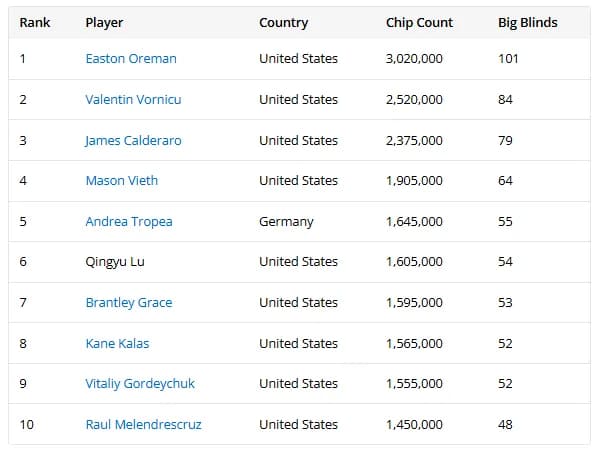Viewport: 602px width, 450px height.
Task: Click the Chip Count column header
Action: coord(419,23)
